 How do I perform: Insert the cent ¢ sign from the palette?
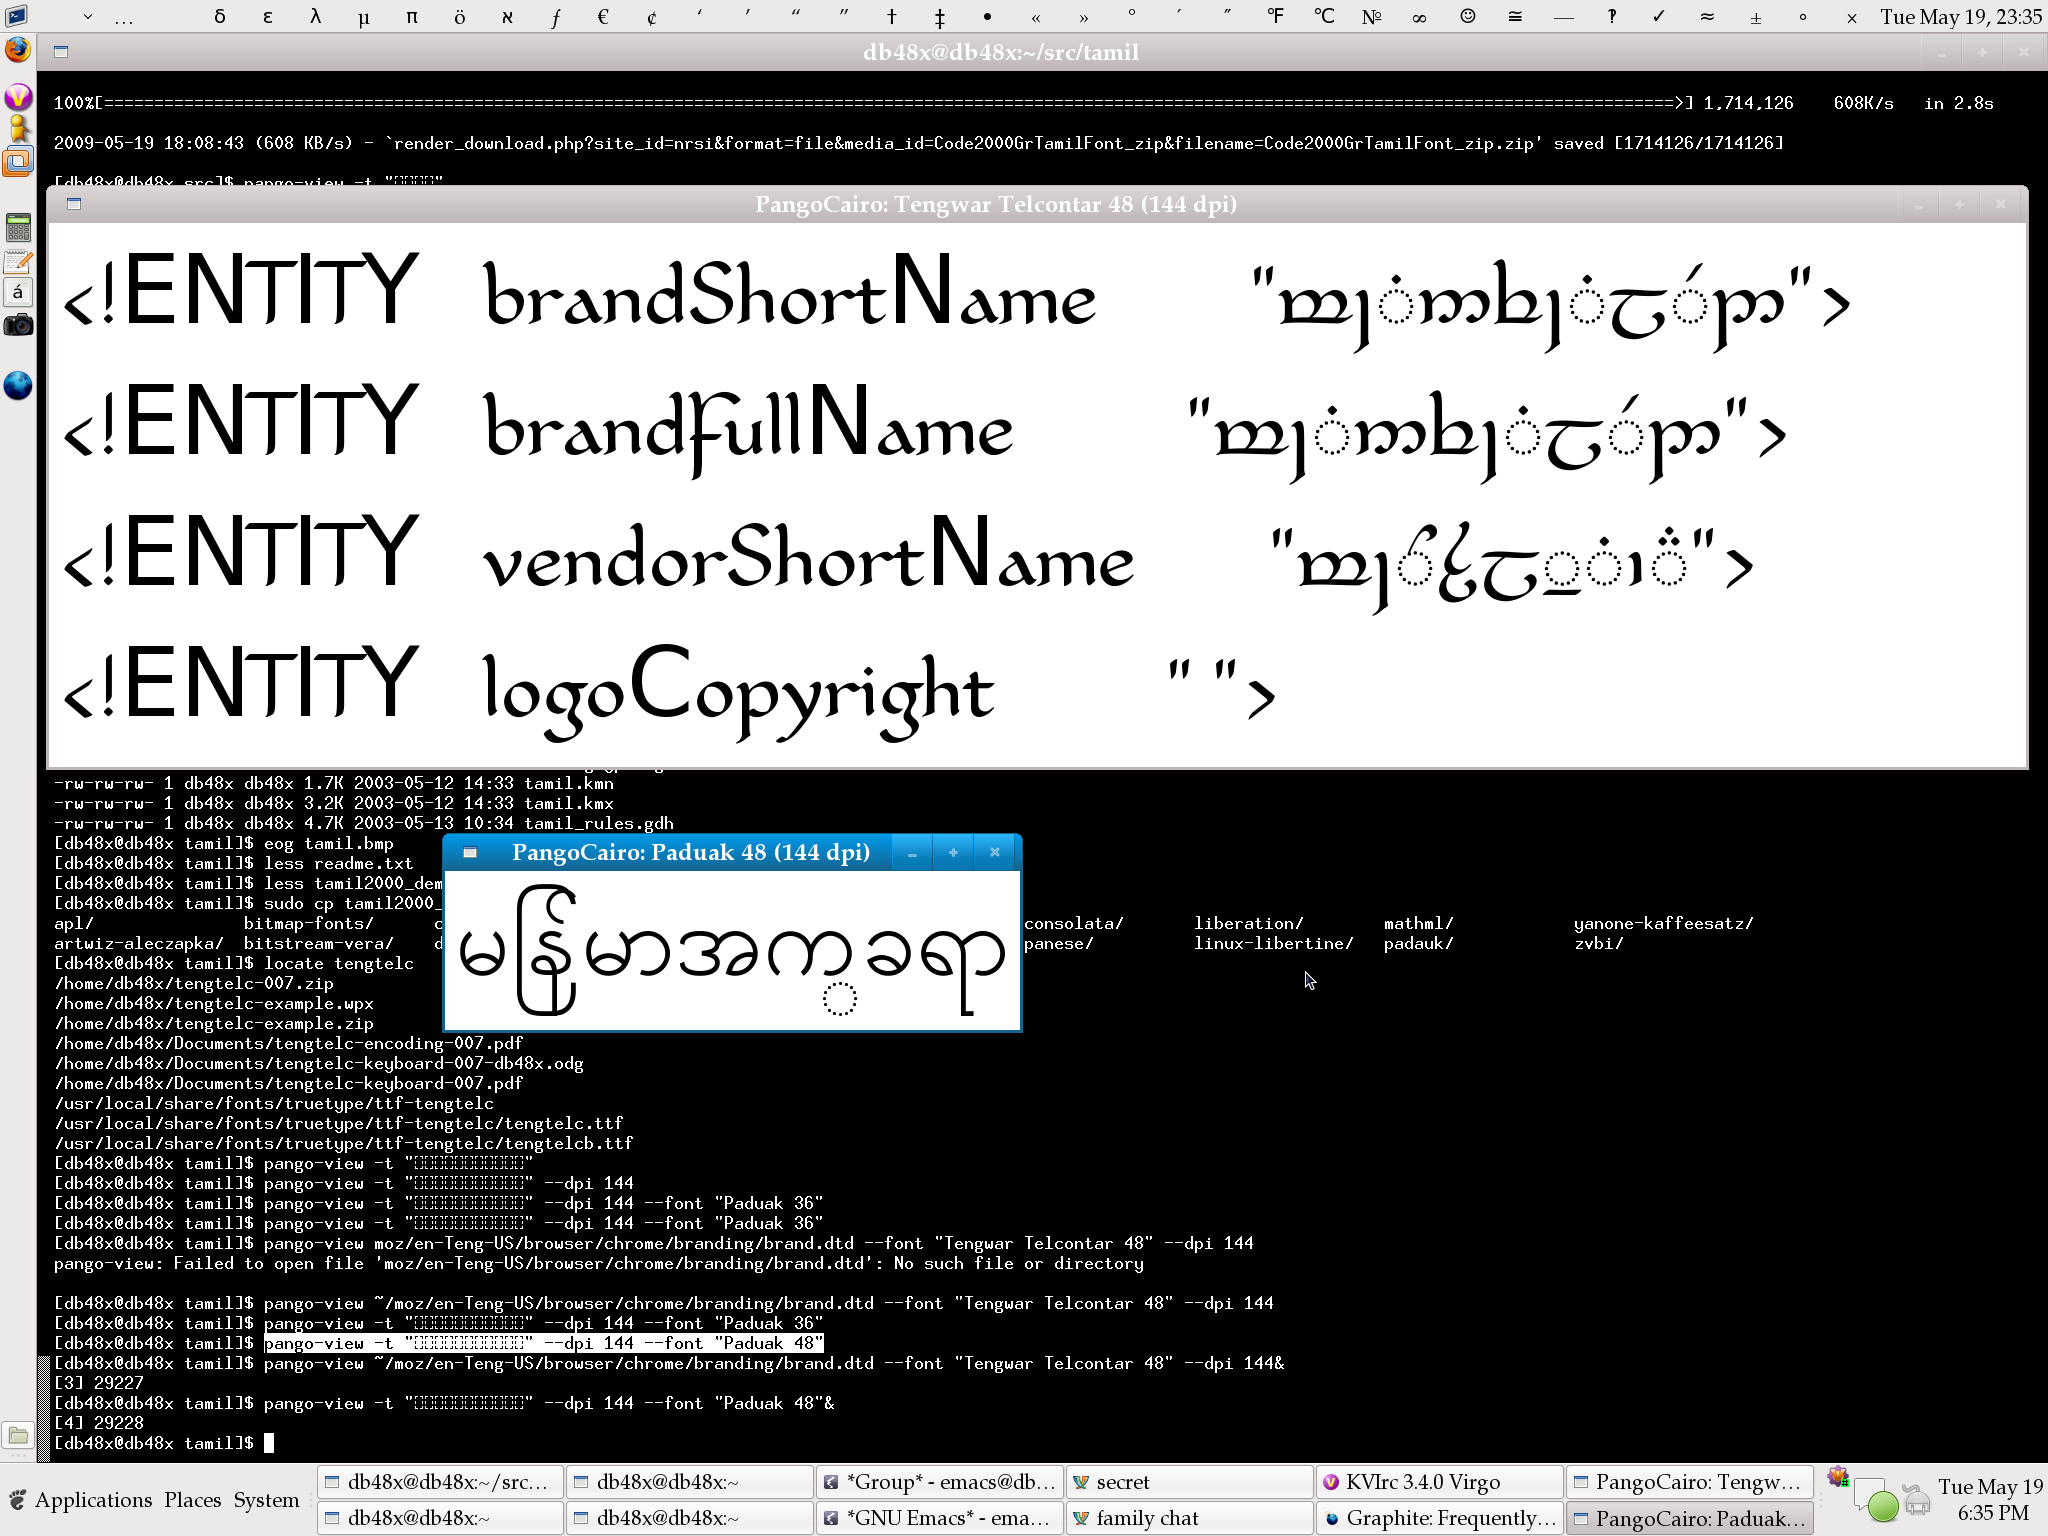click(652, 17)
